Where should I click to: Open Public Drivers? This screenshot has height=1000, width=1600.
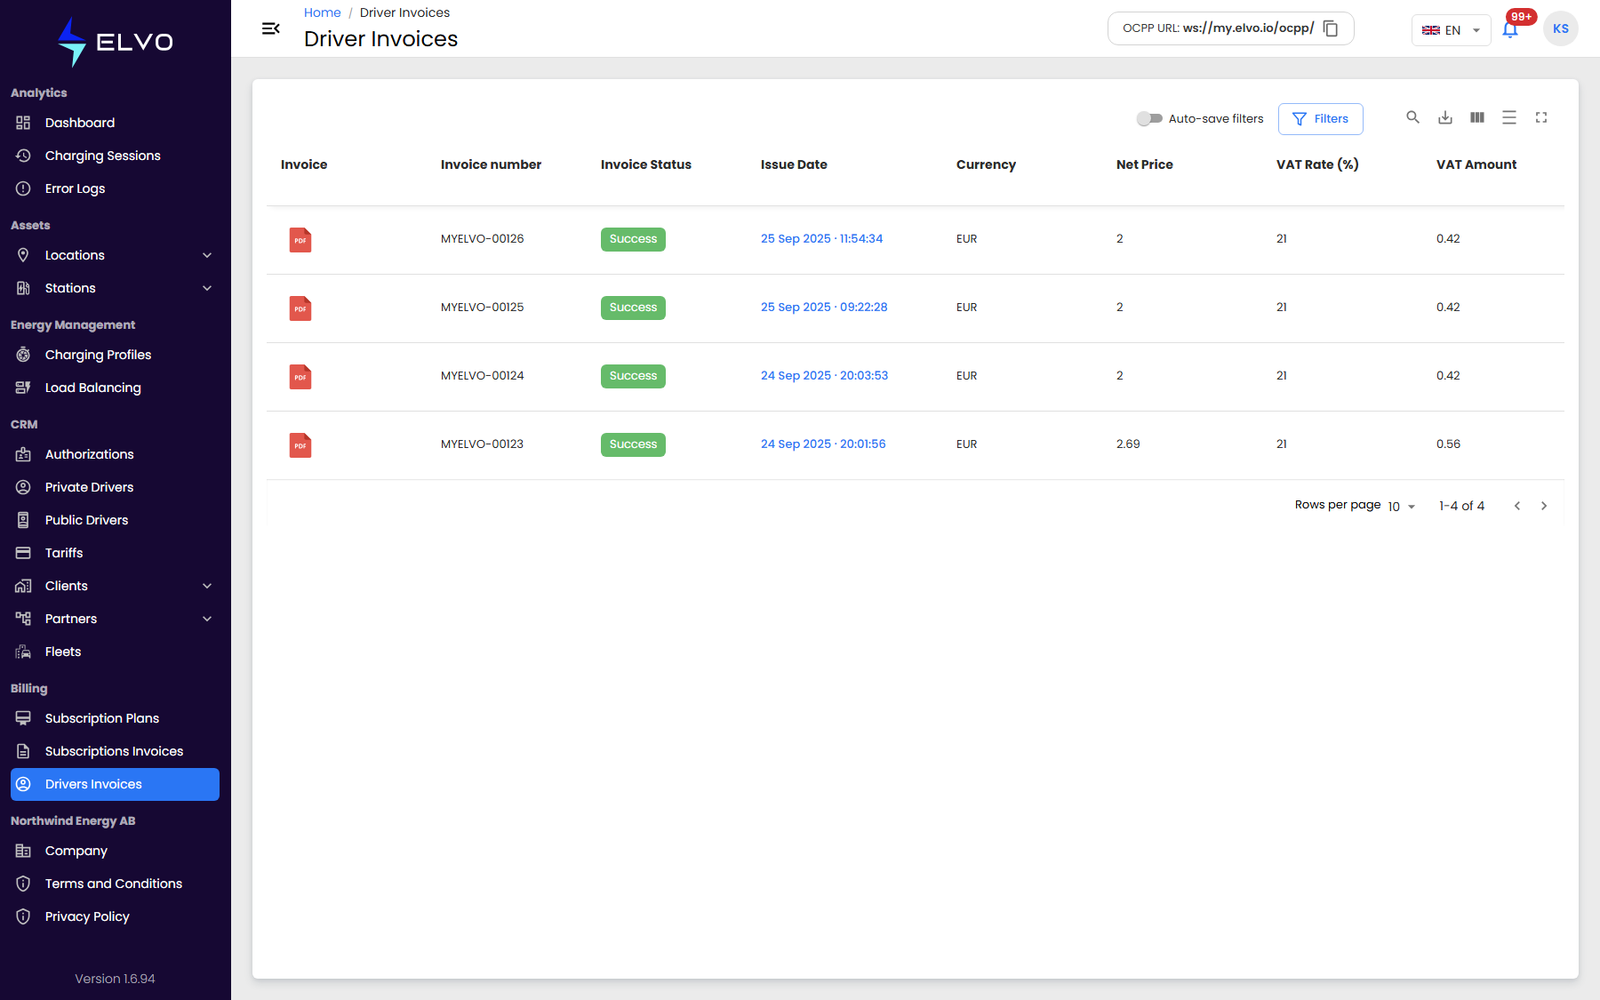pyautogui.click(x=115, y=520)
